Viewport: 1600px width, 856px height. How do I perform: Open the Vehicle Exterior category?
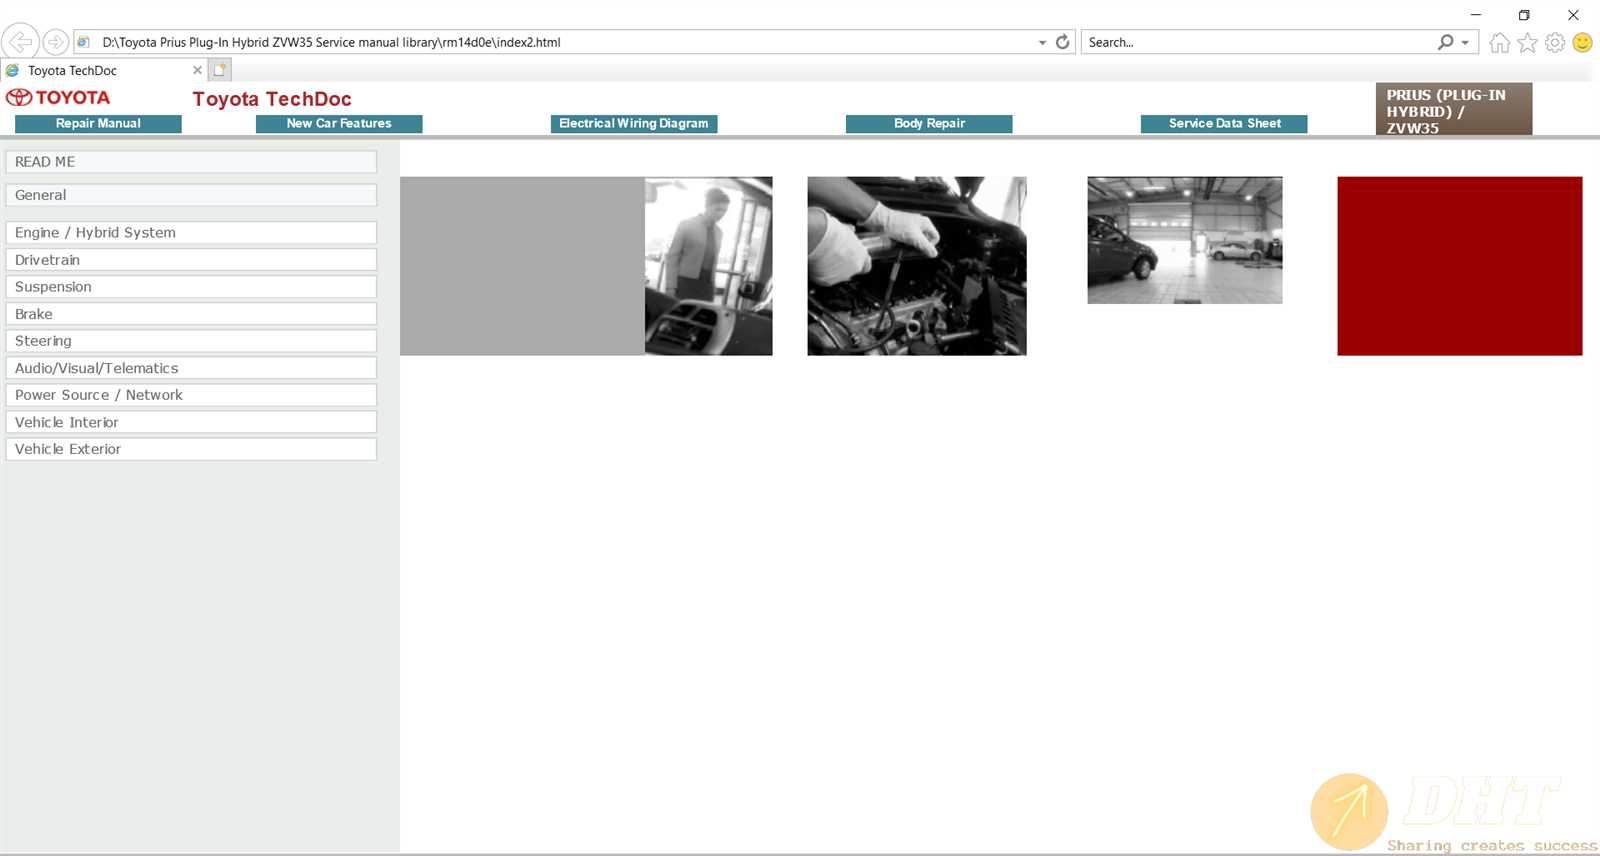pos(191,449)
